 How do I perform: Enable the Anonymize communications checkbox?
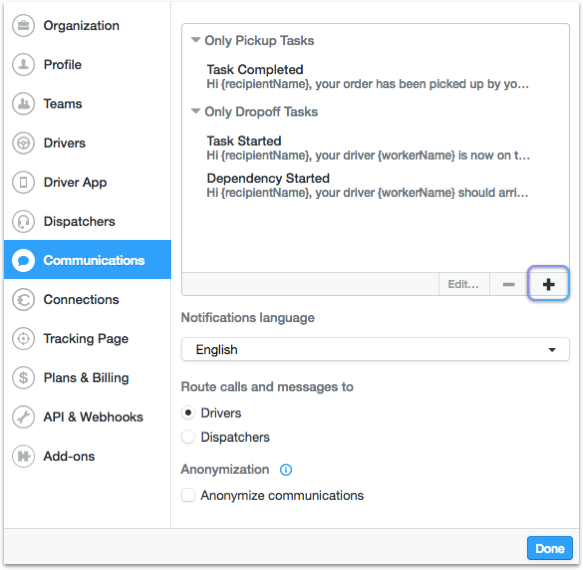coord(188,495)
